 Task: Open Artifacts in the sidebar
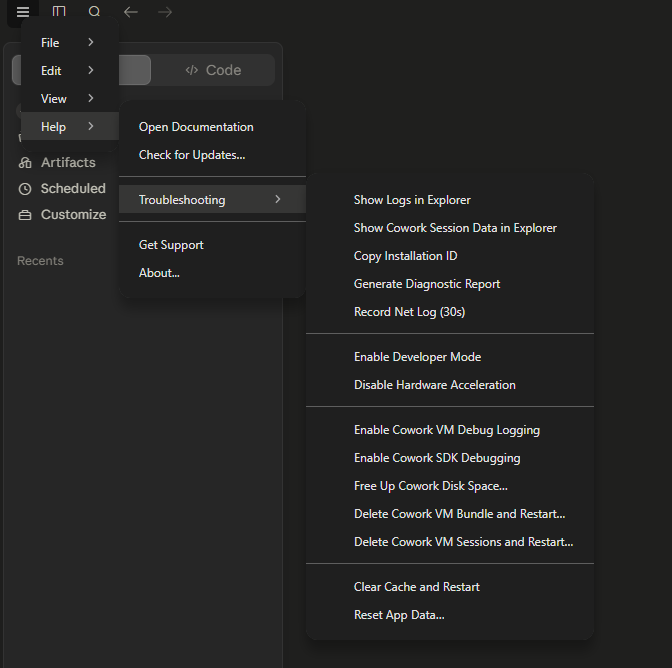[68, 163]
